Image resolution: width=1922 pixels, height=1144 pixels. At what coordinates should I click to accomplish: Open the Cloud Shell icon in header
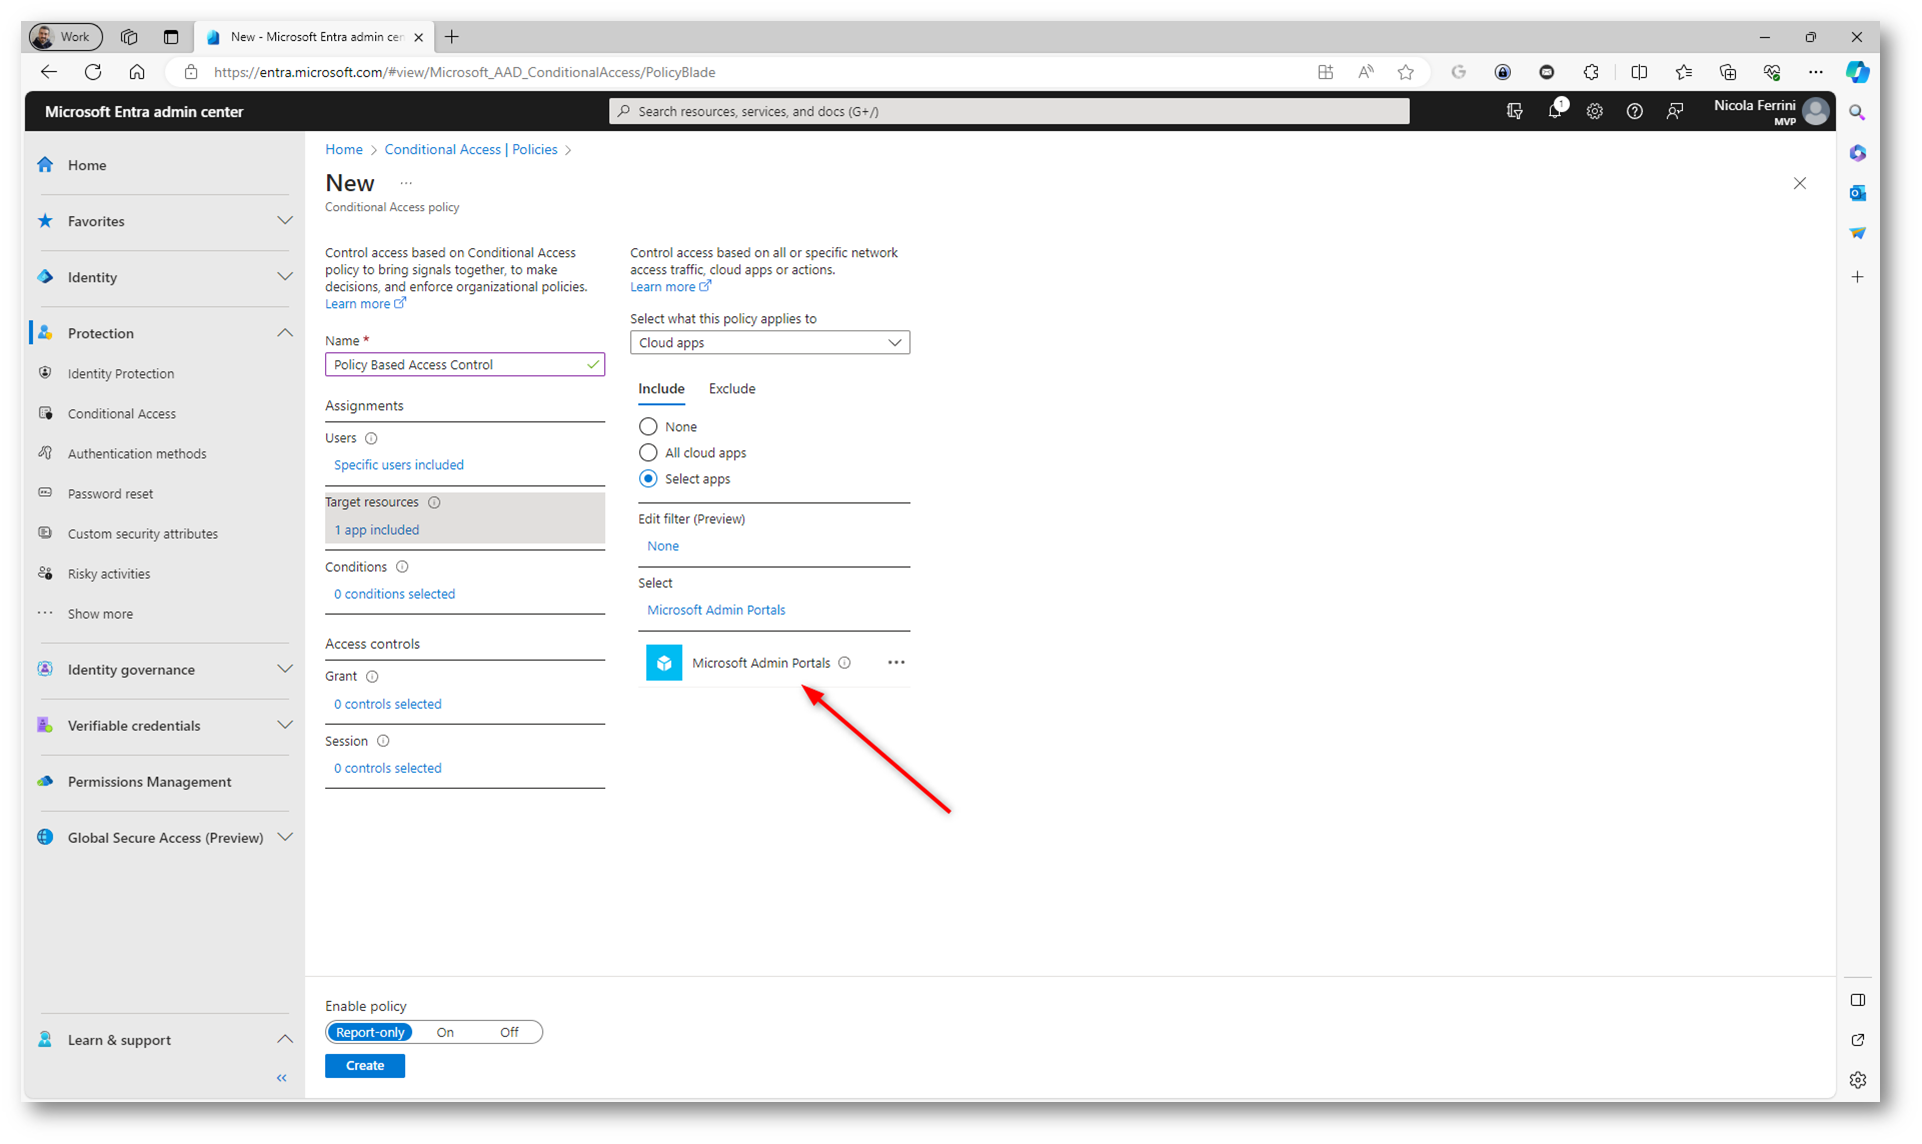tap(1515, 111)
